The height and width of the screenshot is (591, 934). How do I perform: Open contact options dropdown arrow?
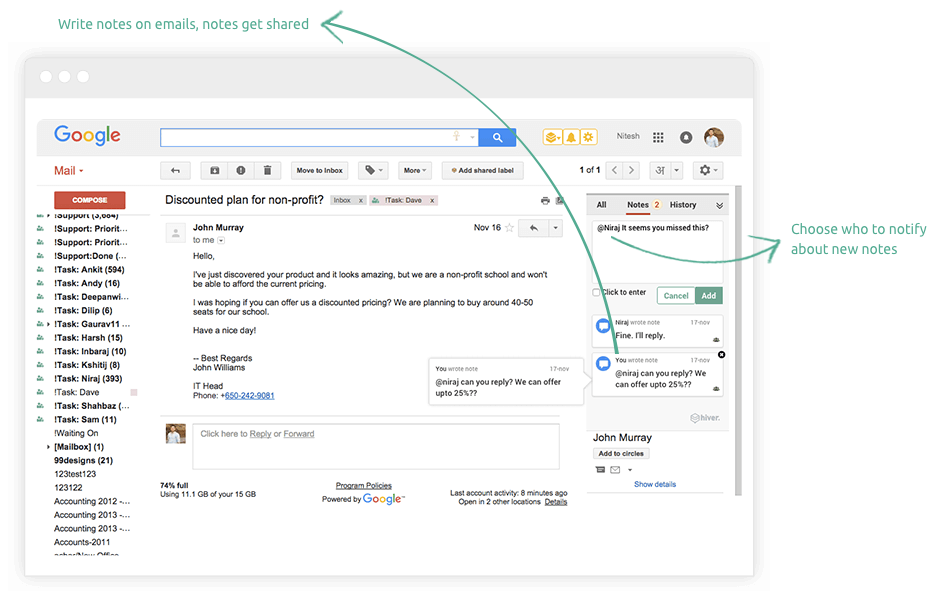click(x=630, y=470)
